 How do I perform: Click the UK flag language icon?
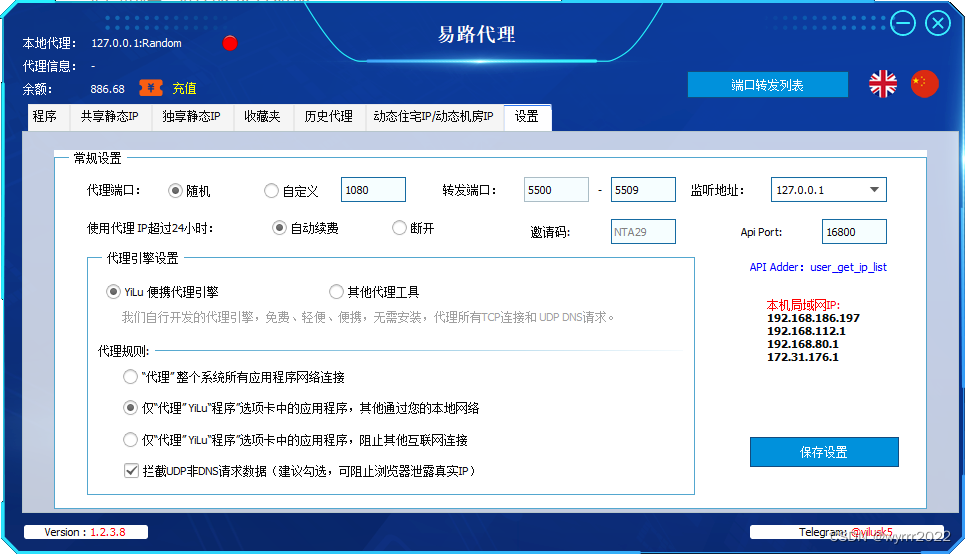click(883, 84)
